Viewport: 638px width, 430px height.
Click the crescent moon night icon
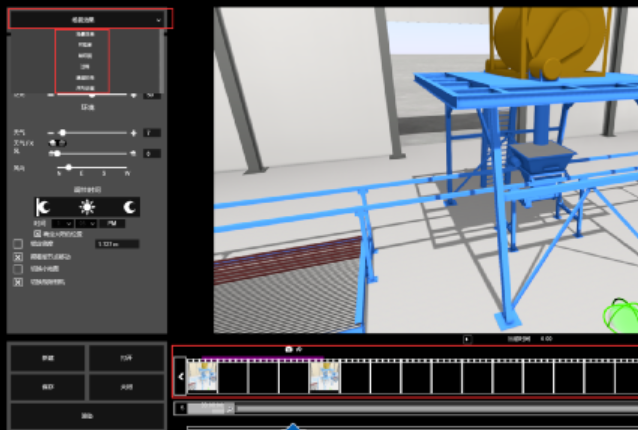point(129,207)
